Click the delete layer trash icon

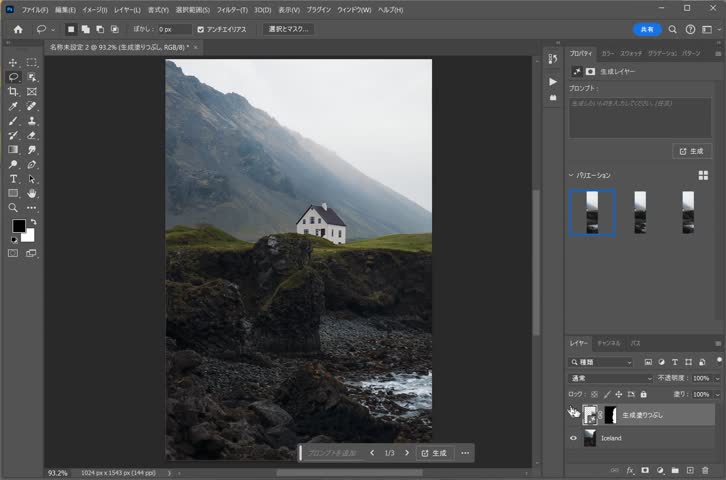tap(706, 469)
